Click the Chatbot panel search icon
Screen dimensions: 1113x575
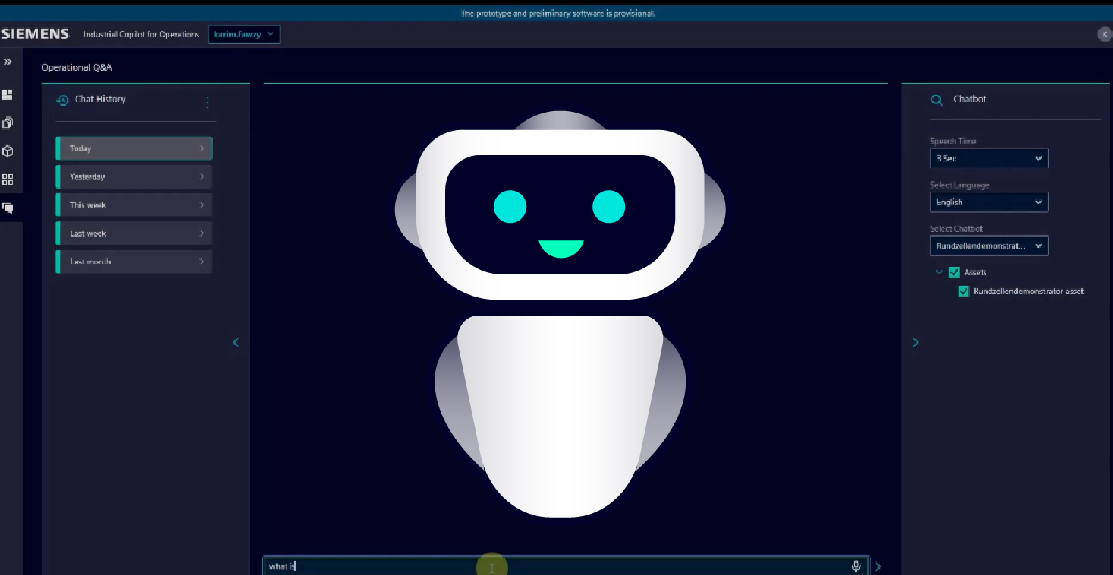click(x=936, y=100)
